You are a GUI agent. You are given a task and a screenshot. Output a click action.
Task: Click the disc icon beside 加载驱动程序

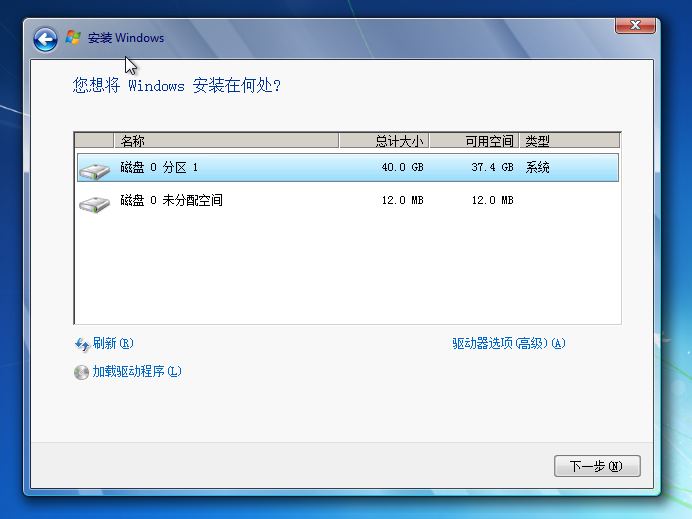point(81,372)
